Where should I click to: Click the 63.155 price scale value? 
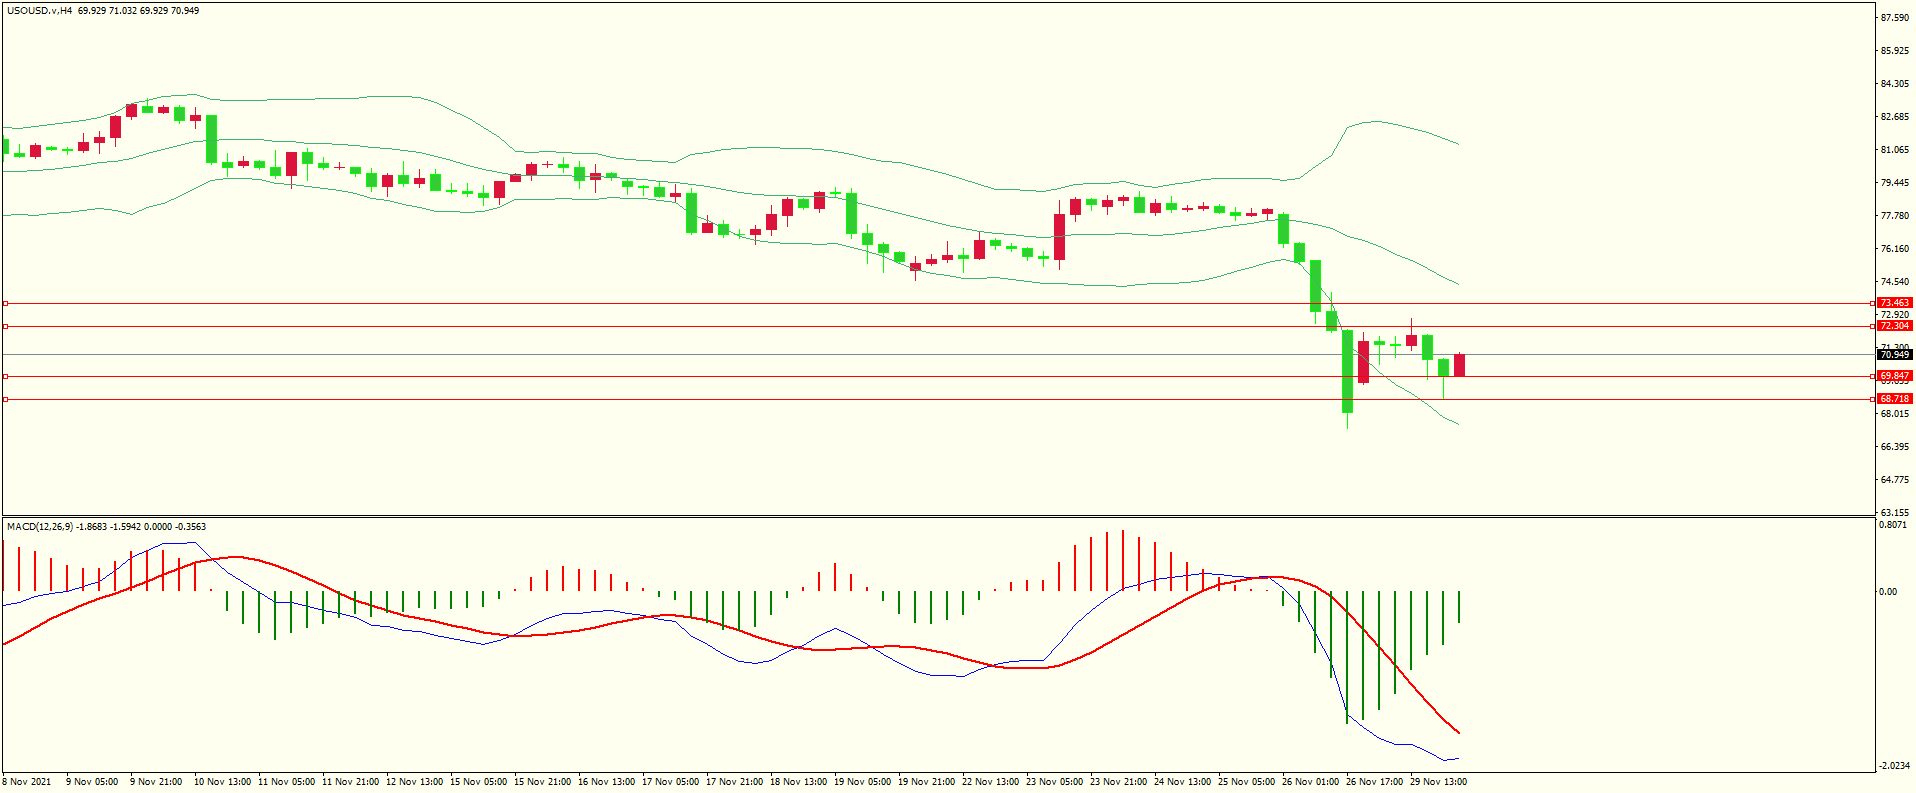[1894, 513]
